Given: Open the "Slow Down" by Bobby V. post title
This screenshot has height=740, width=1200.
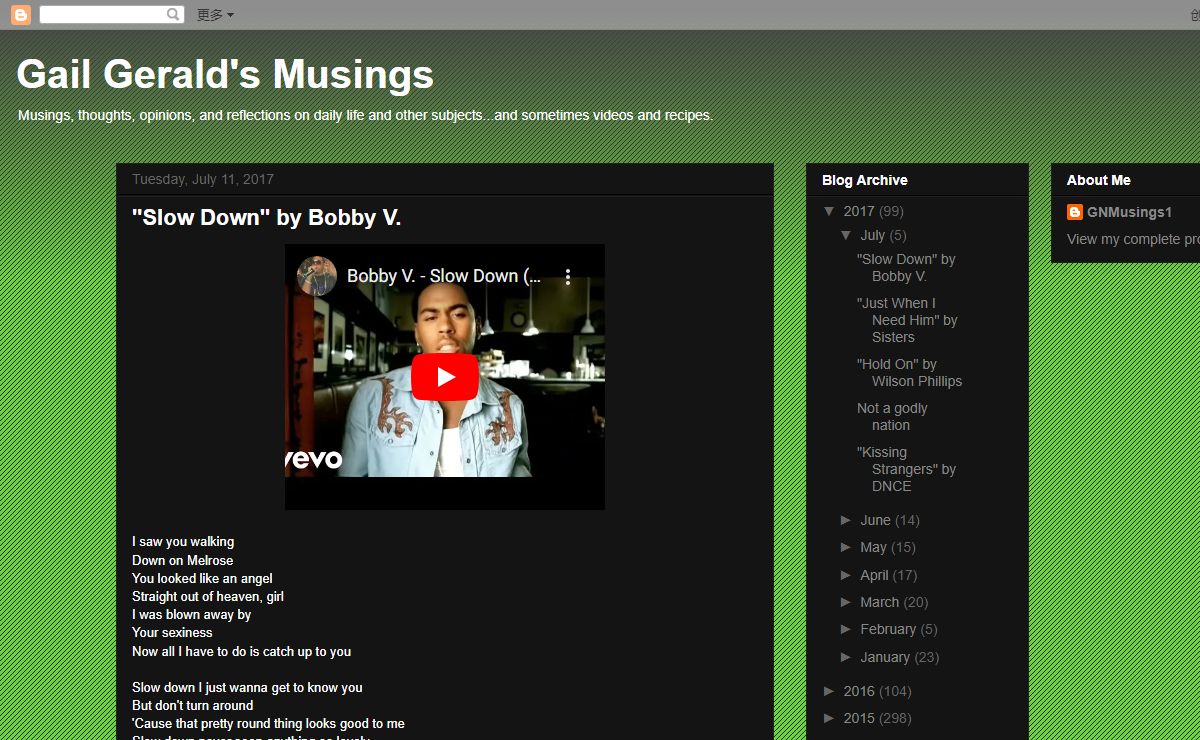Looking at the screenshot, I should 266,218.
